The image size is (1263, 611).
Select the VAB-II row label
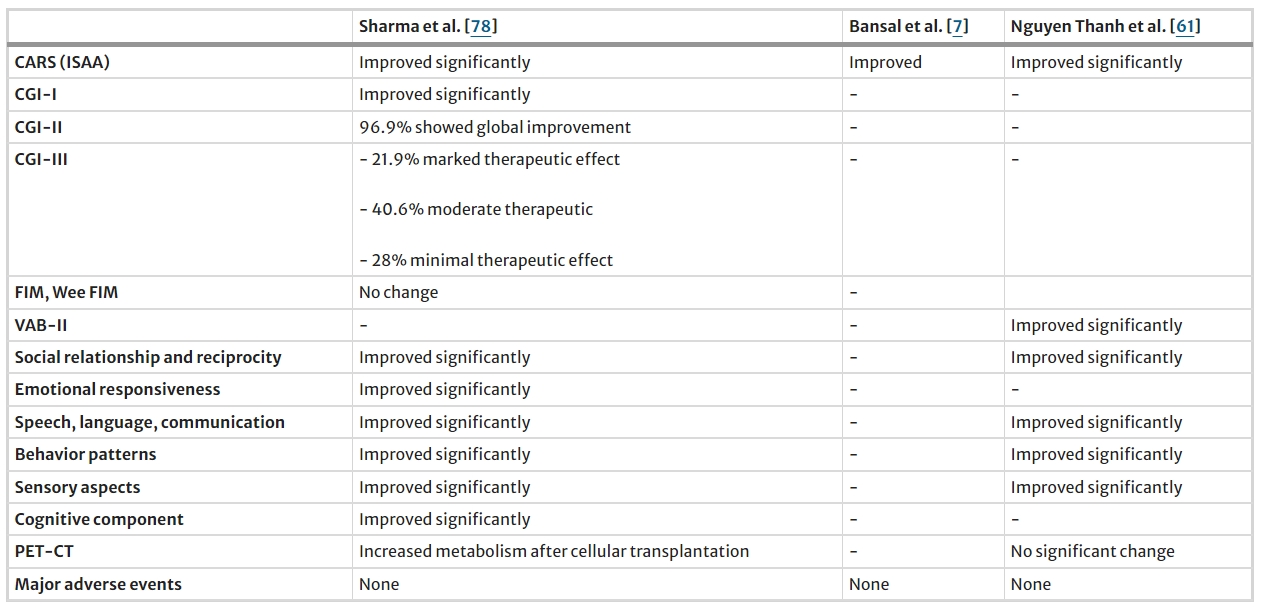[41, 325]
